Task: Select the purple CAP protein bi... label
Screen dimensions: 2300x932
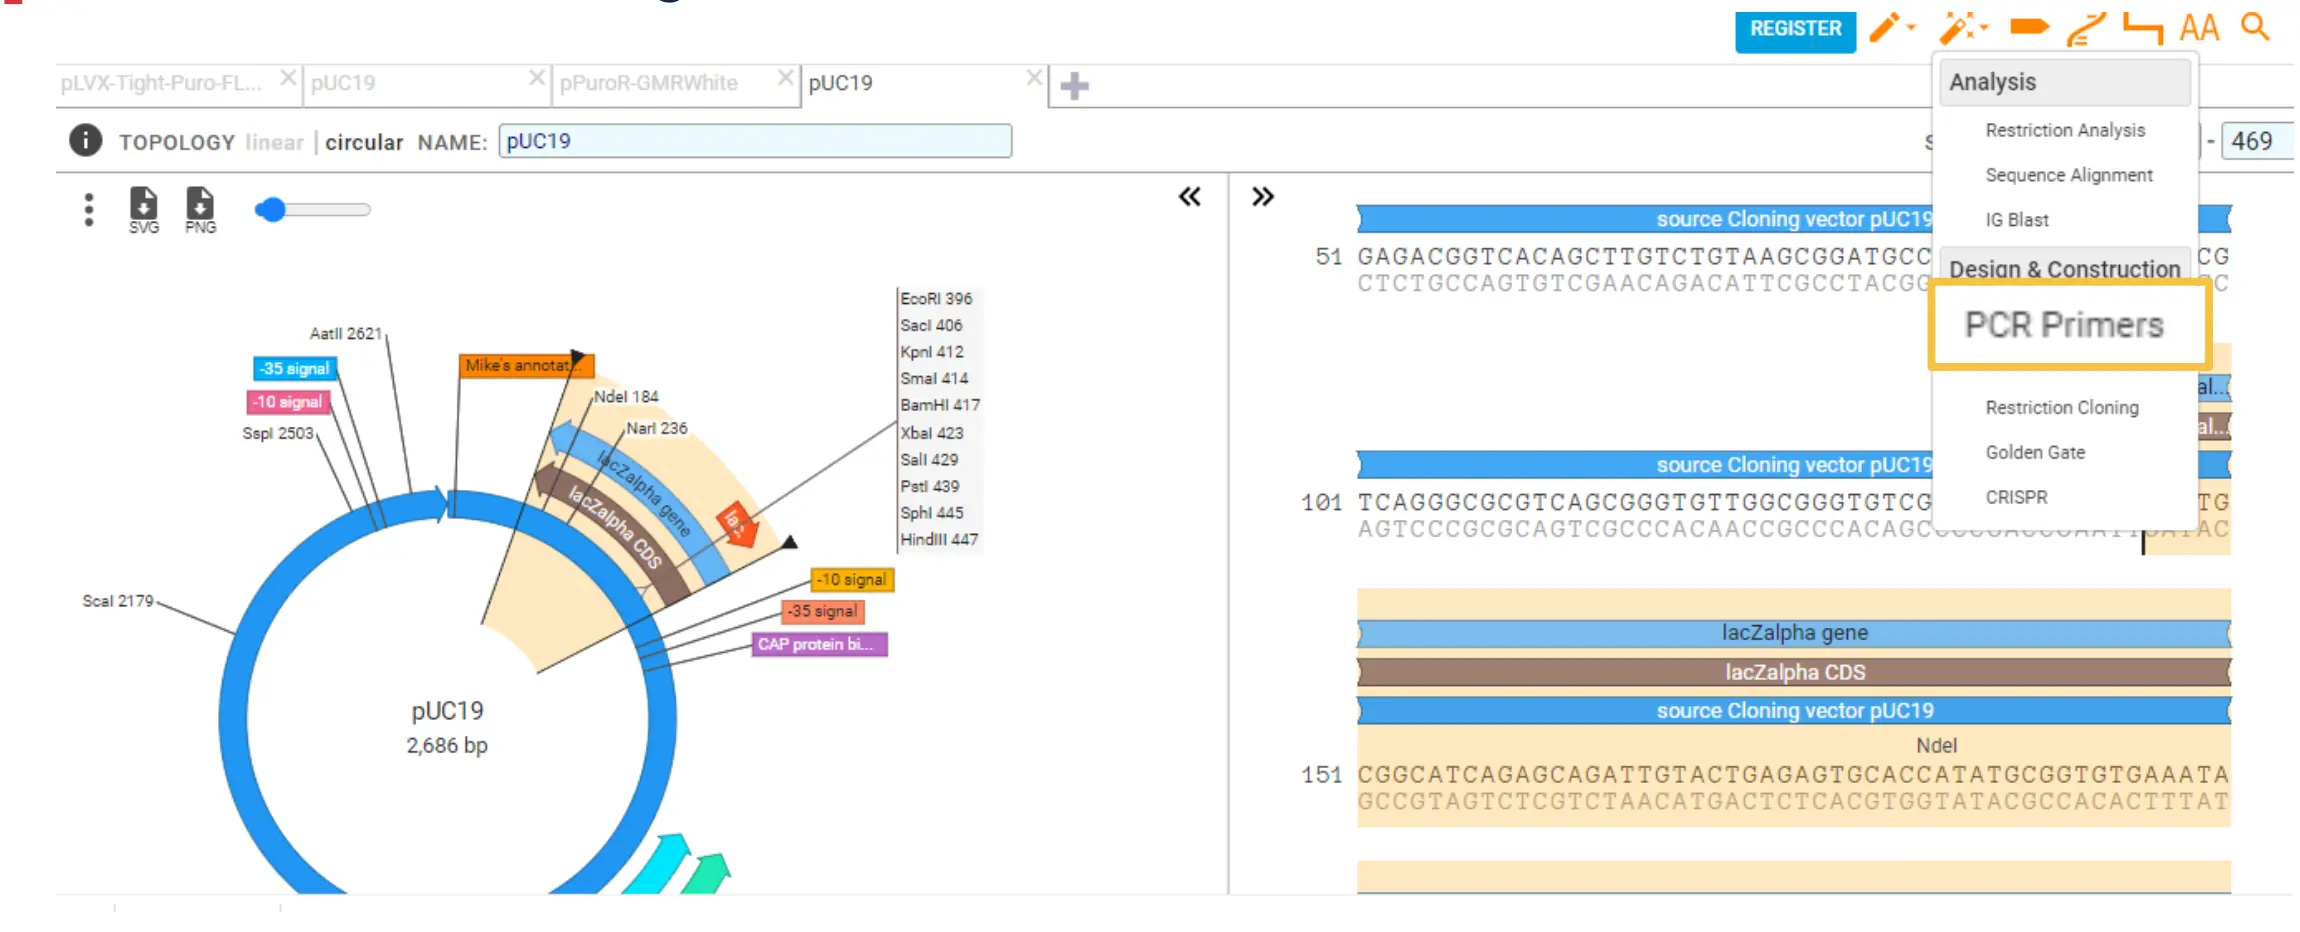Action: click(x=819, y=645)
